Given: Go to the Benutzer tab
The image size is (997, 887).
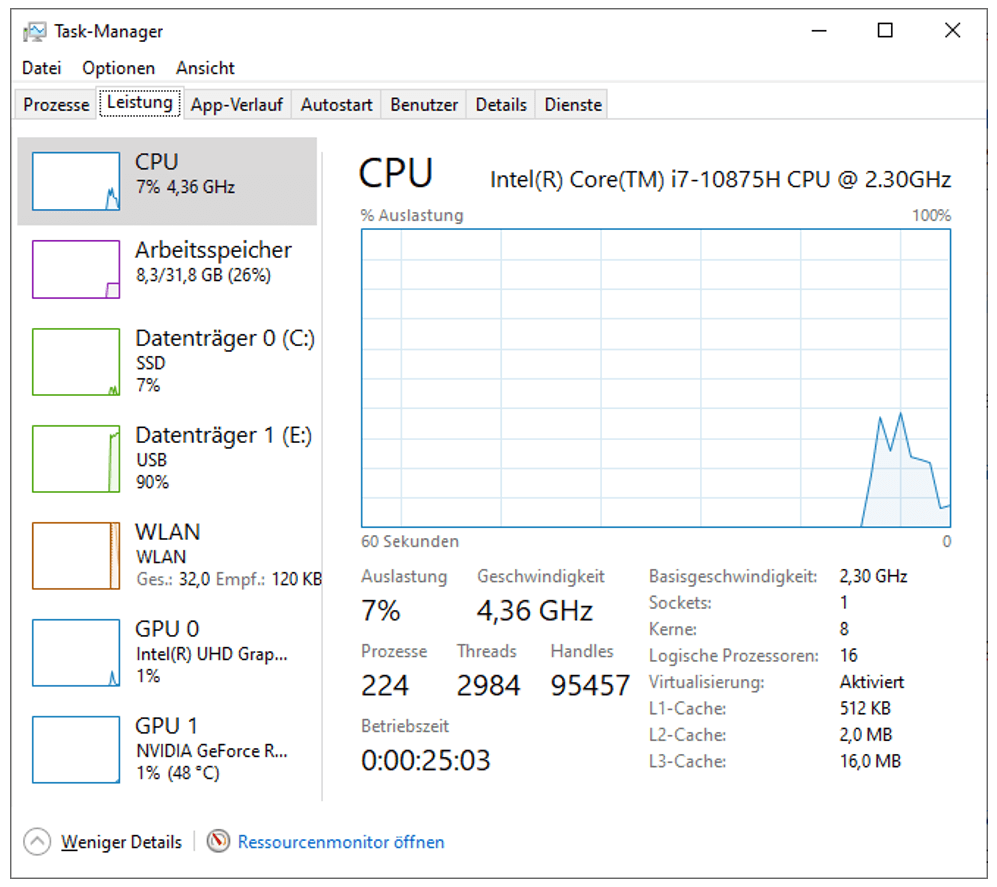Looking at the screenshot, I should point(423,104).
